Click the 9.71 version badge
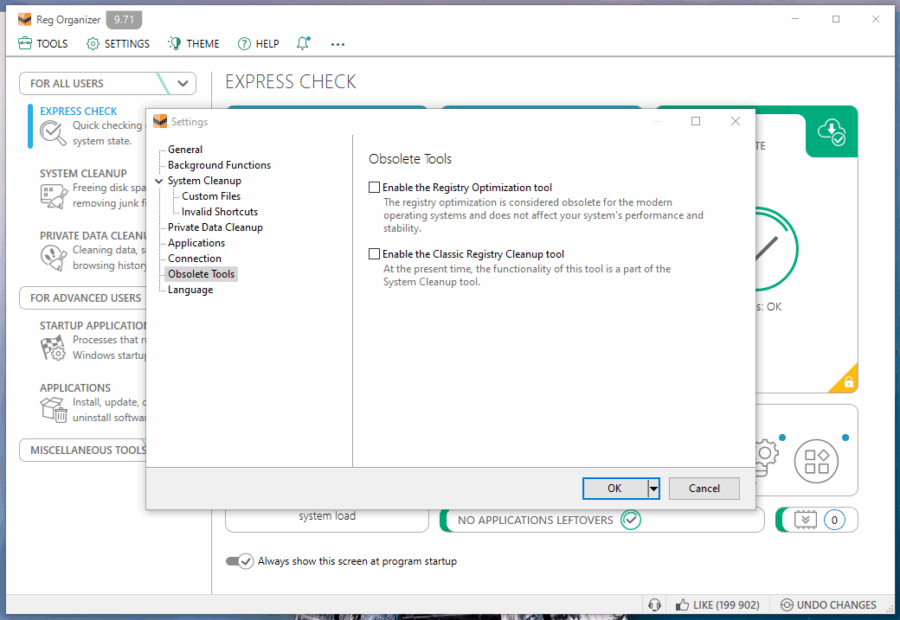 point(124,20)
